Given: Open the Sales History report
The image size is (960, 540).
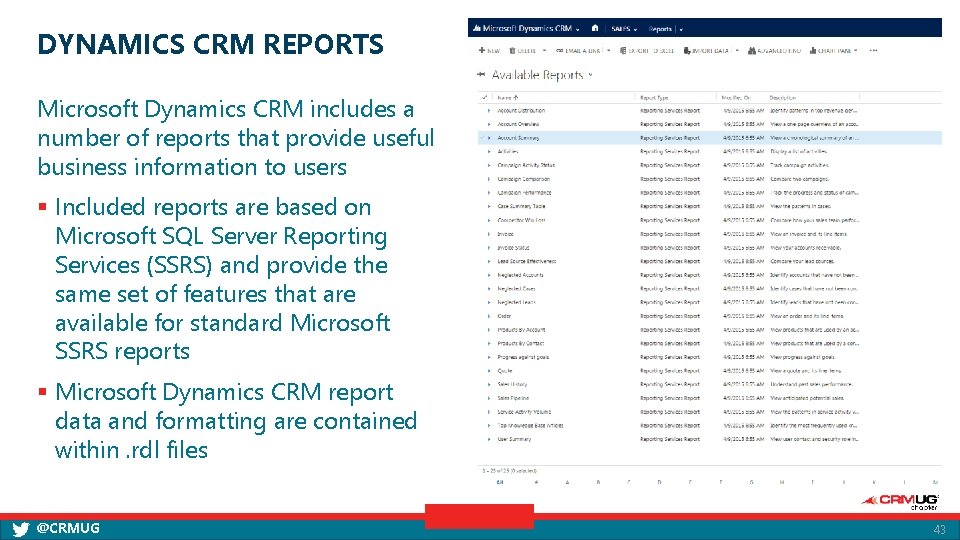Looking at the screenshot, I should pos(512,384).
